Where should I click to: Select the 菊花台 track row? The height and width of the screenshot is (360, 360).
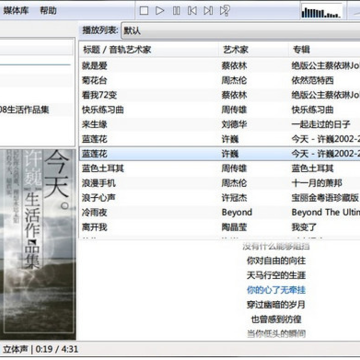[x=220, y=81]
